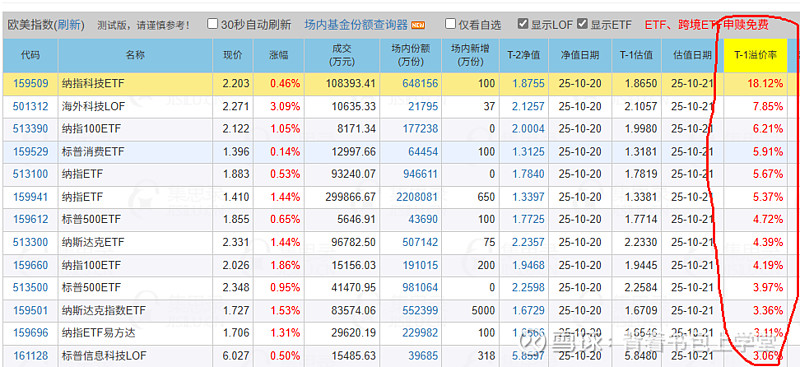Open net value 2.0004
800x367 pixels.
pyautogui.click(x=528, y=129)
